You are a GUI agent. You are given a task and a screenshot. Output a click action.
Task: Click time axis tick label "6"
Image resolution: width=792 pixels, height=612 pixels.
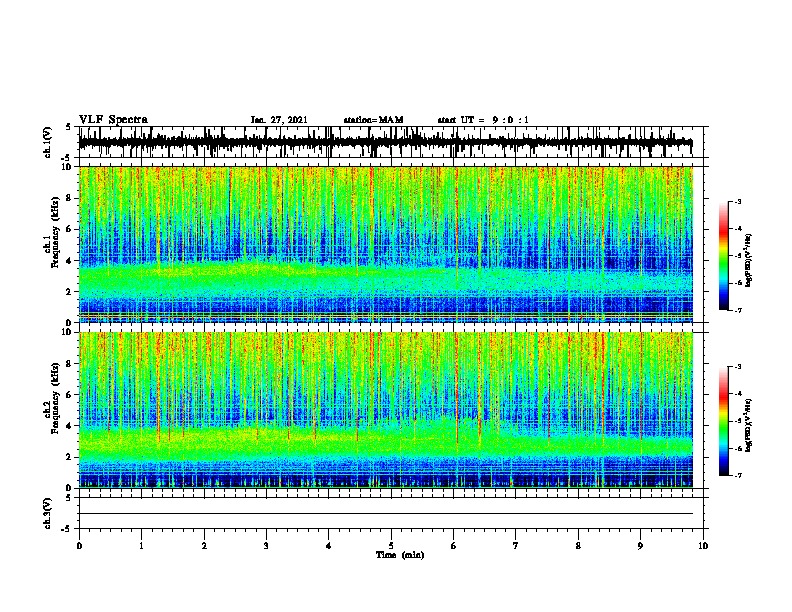(454, 546)
